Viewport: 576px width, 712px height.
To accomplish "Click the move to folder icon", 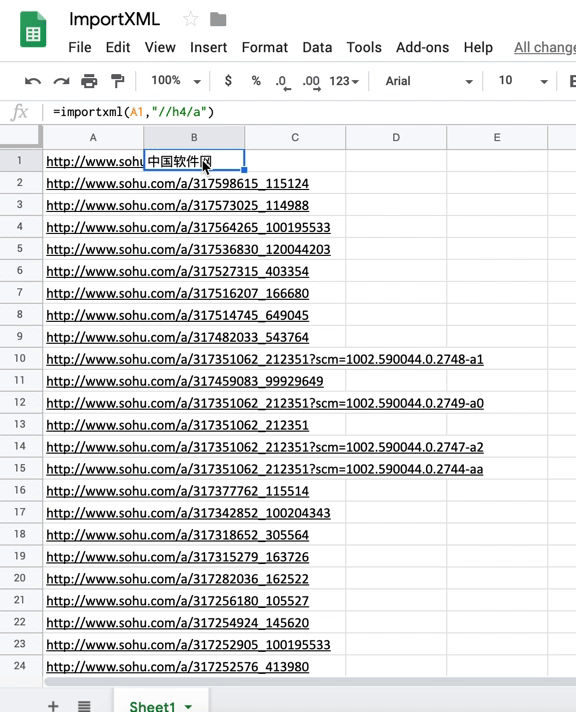I will click(x=218, y=20).
